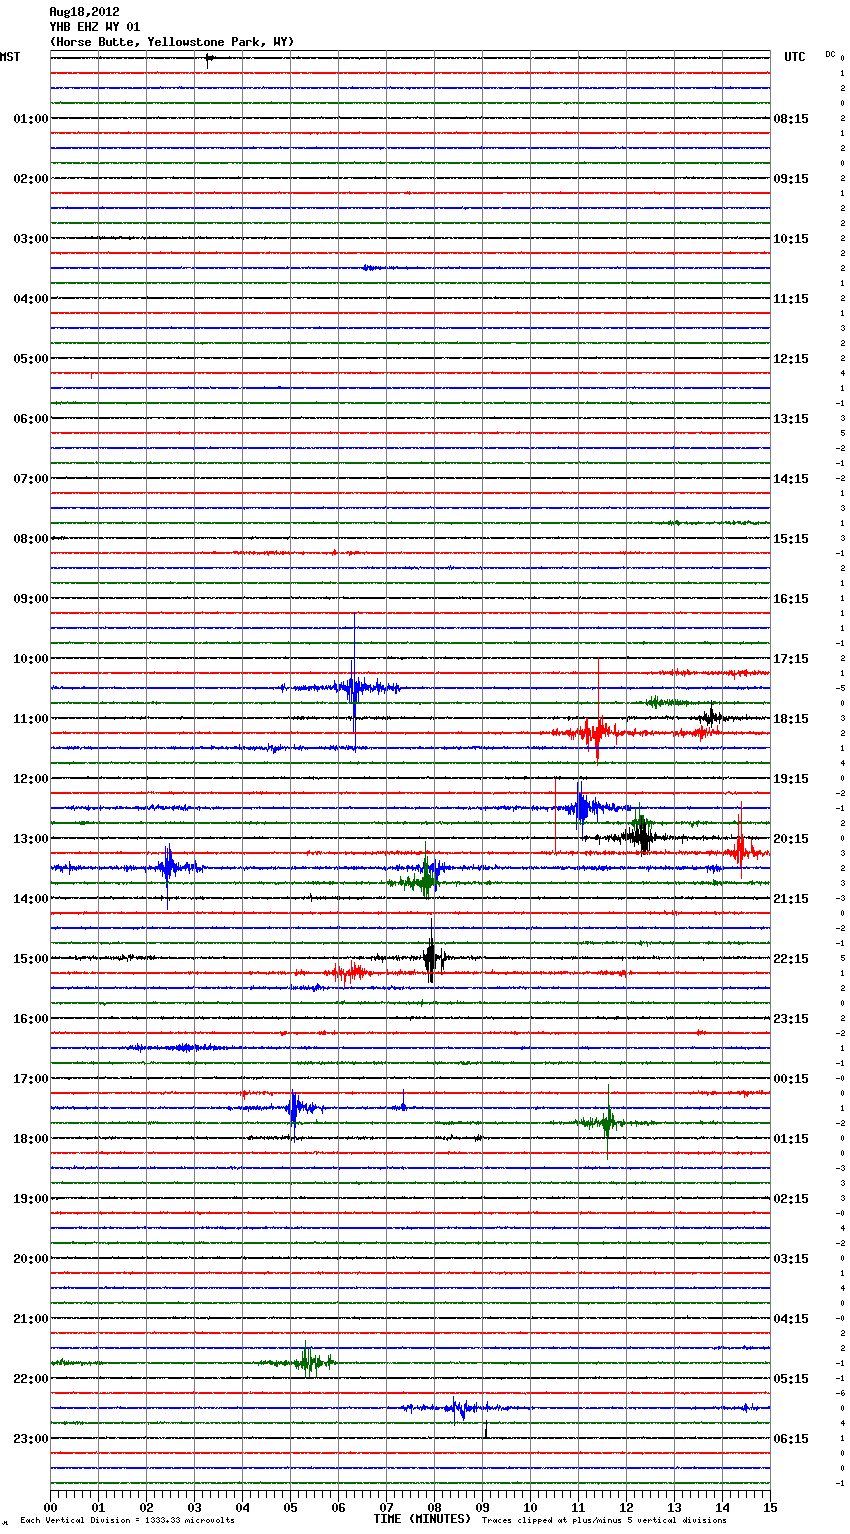Click the black calibration pulse on the top trace
This screenshot has width=850, height=1534.
tap(208, 59)
